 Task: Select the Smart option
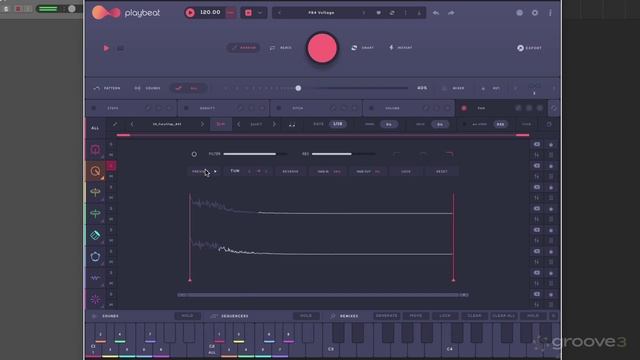point(362,48)
